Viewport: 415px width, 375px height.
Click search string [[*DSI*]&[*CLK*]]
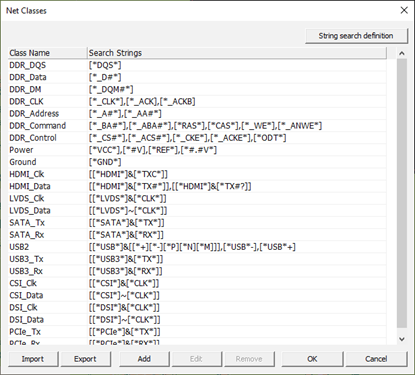click(124, 307)
